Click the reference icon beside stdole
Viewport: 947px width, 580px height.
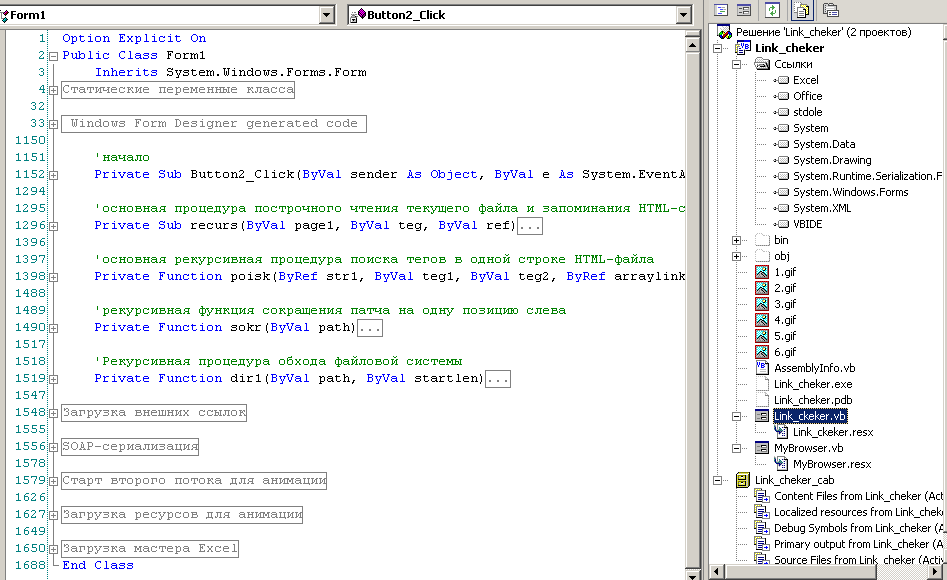click(x=782, y=112)
